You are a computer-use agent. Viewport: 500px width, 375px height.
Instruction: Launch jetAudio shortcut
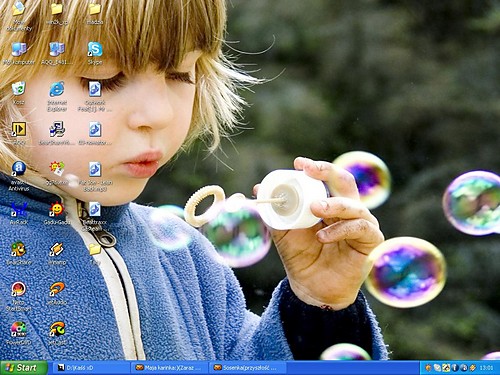[57, 289]
